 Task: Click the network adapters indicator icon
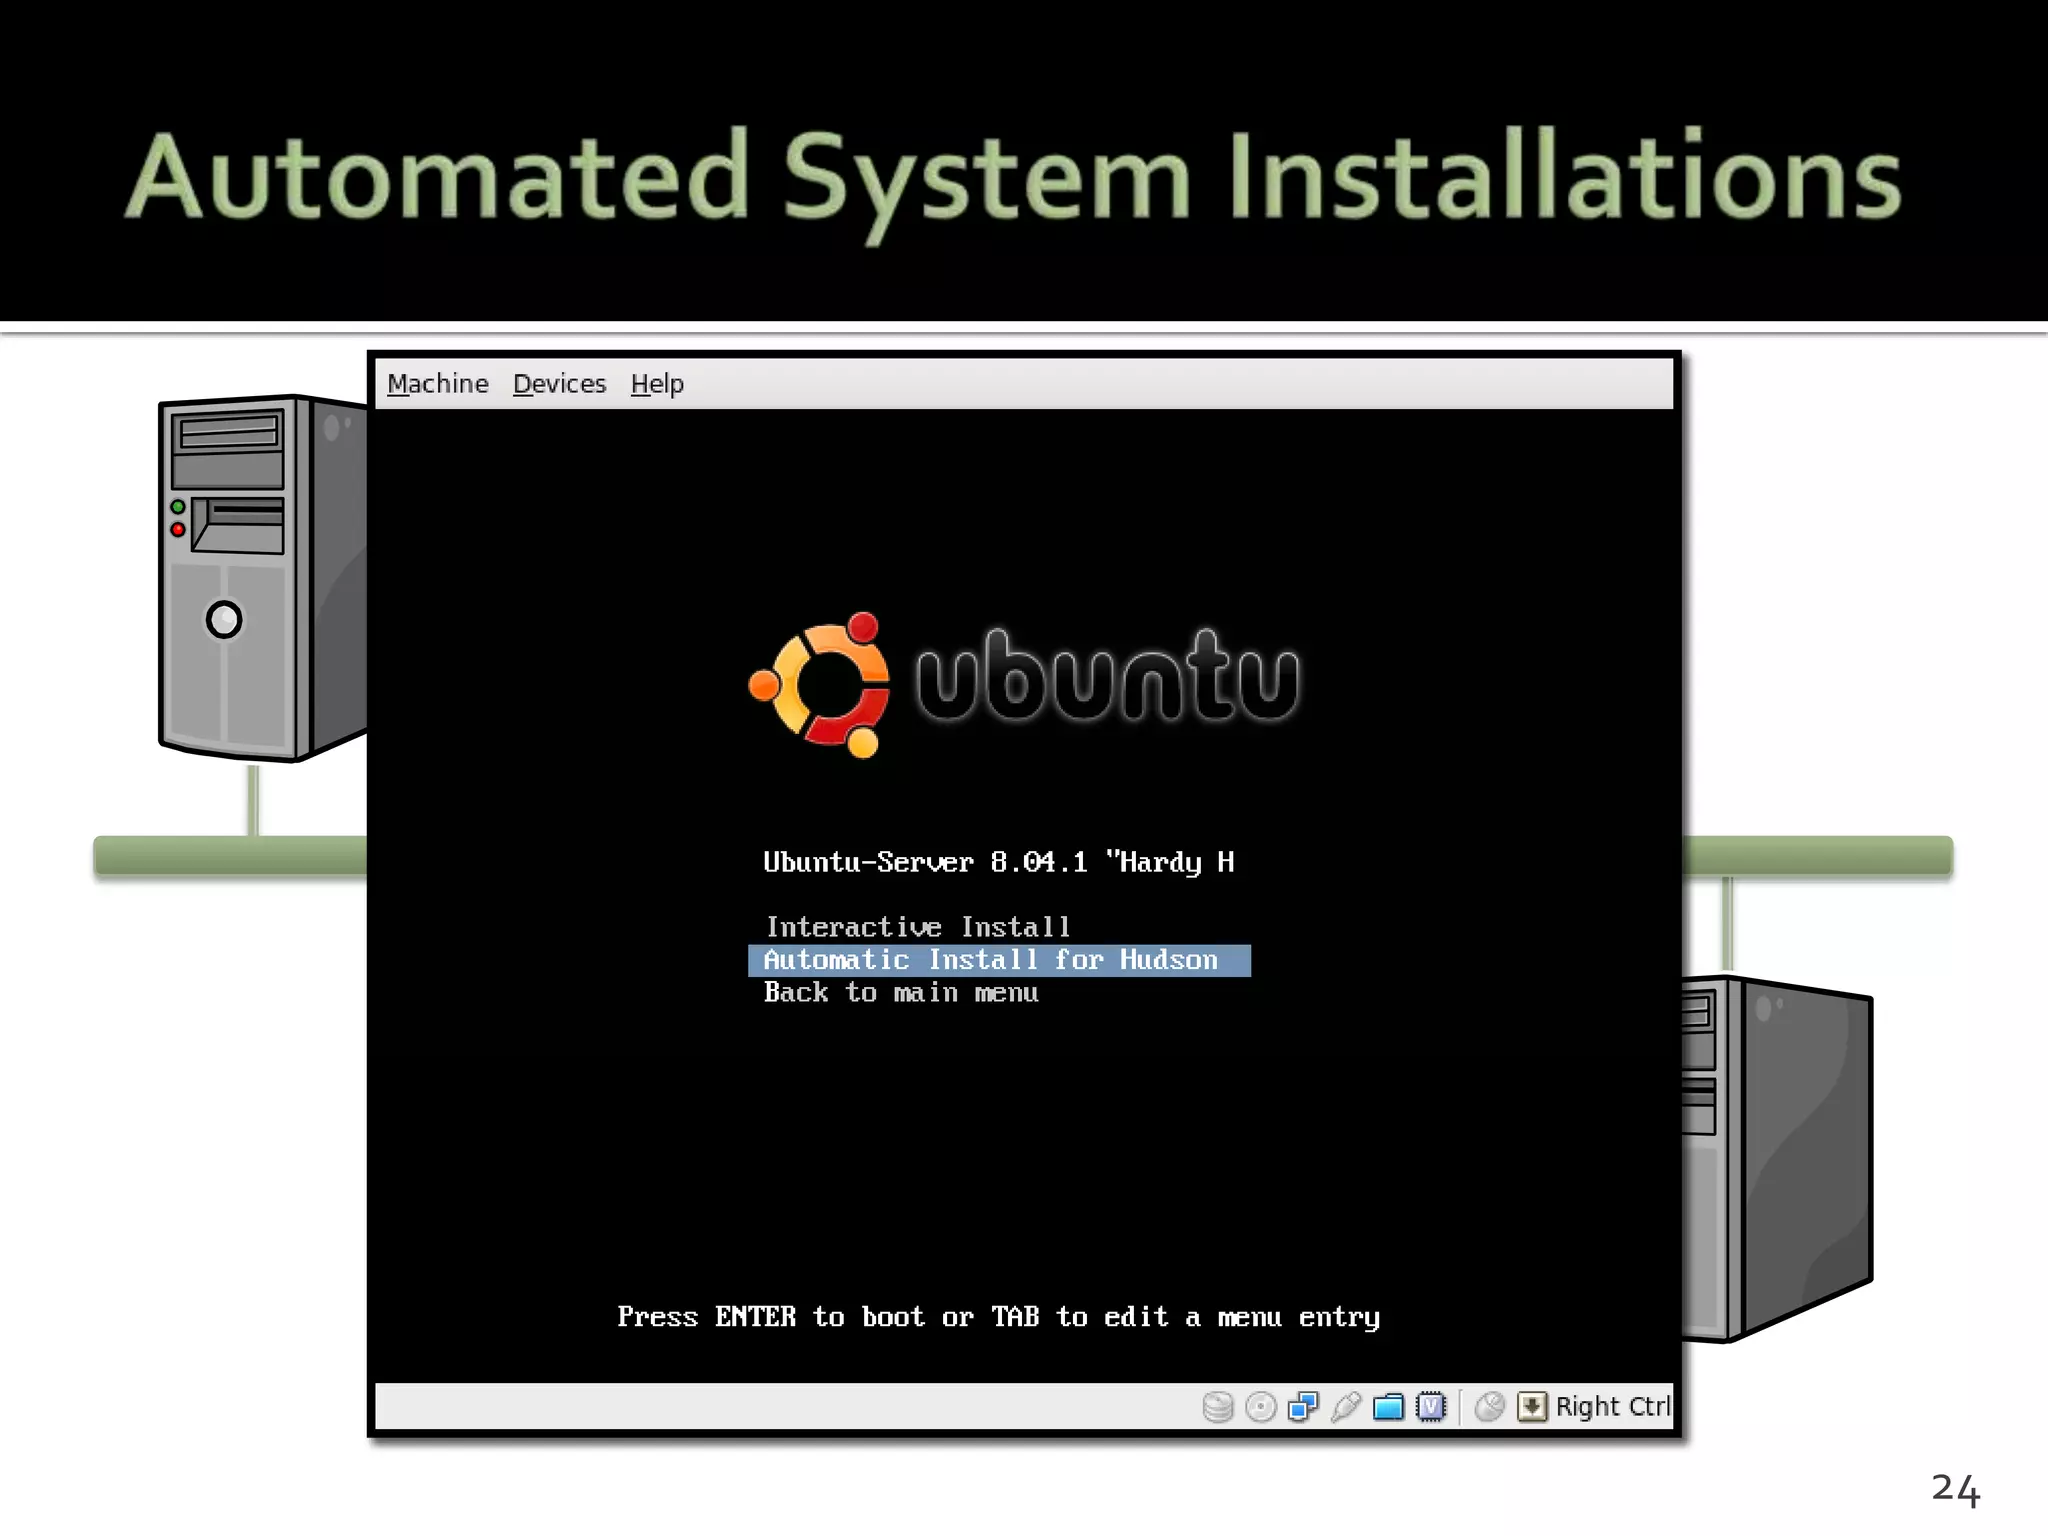[x=1303, y=1407]
